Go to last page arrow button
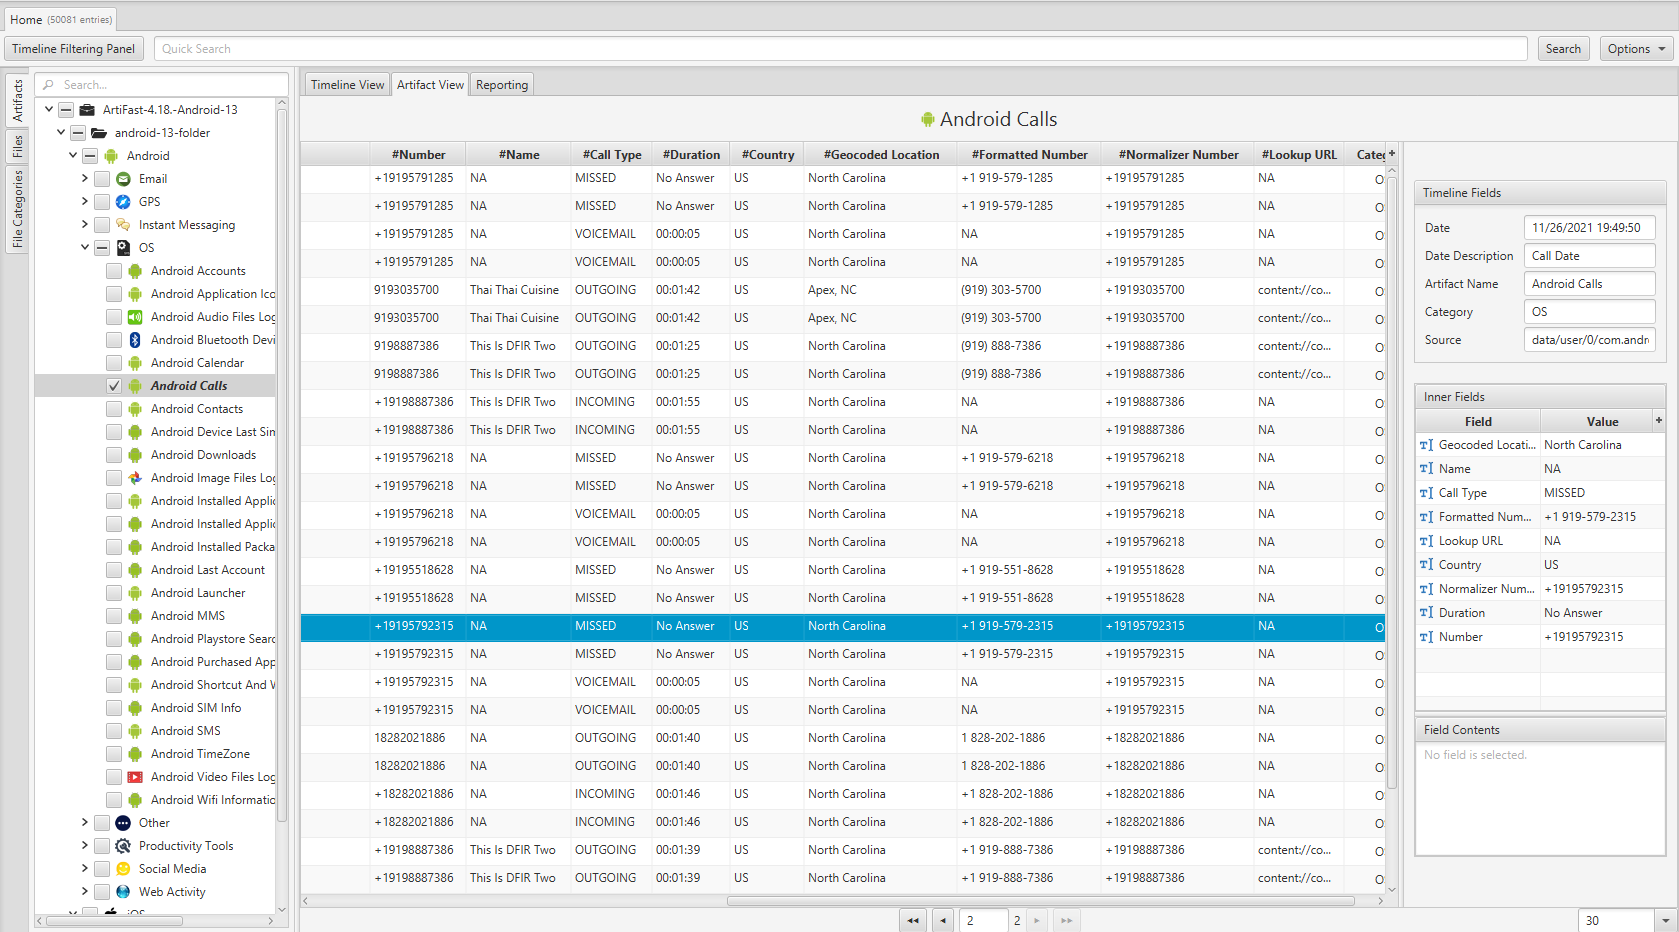Viewport: 1679px width, 932px height. tap(1067, 921)
